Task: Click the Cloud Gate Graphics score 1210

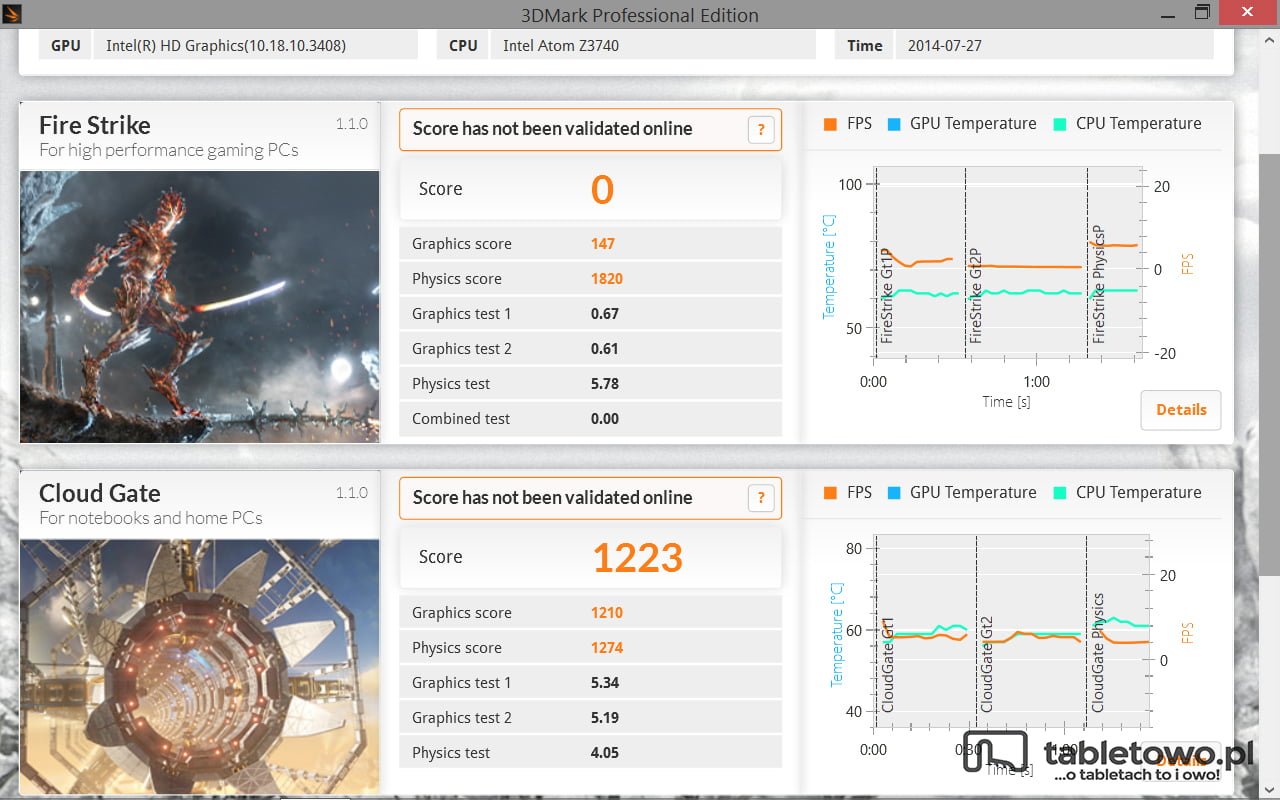Action: [607, 613]
